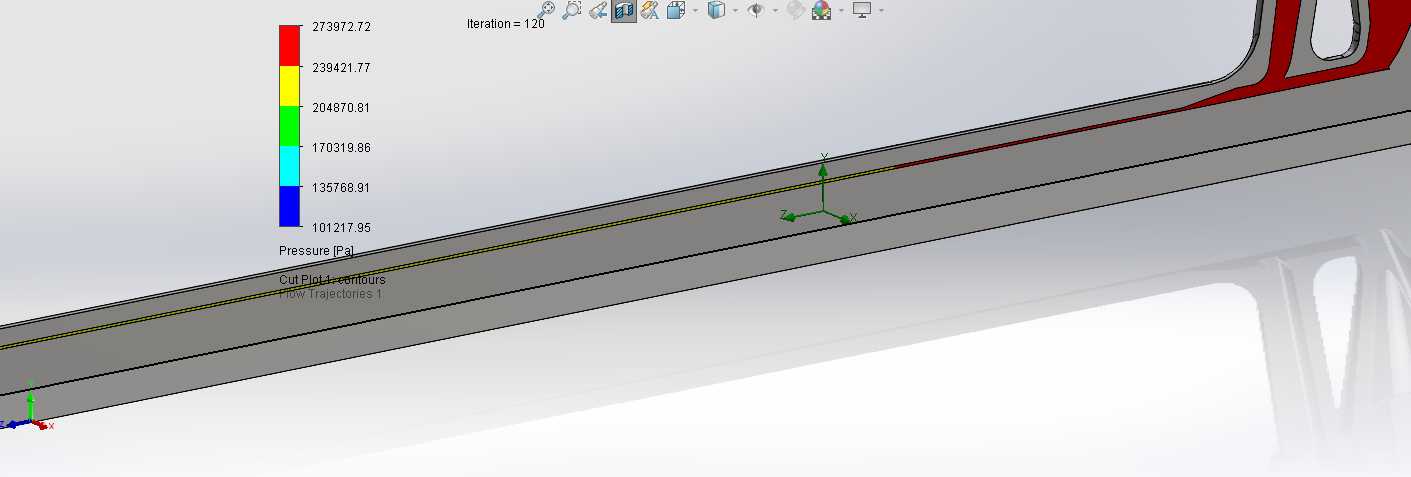Click the Hide/Show Items eye icon
1411x477 pixels.
[x=756, y=10]
